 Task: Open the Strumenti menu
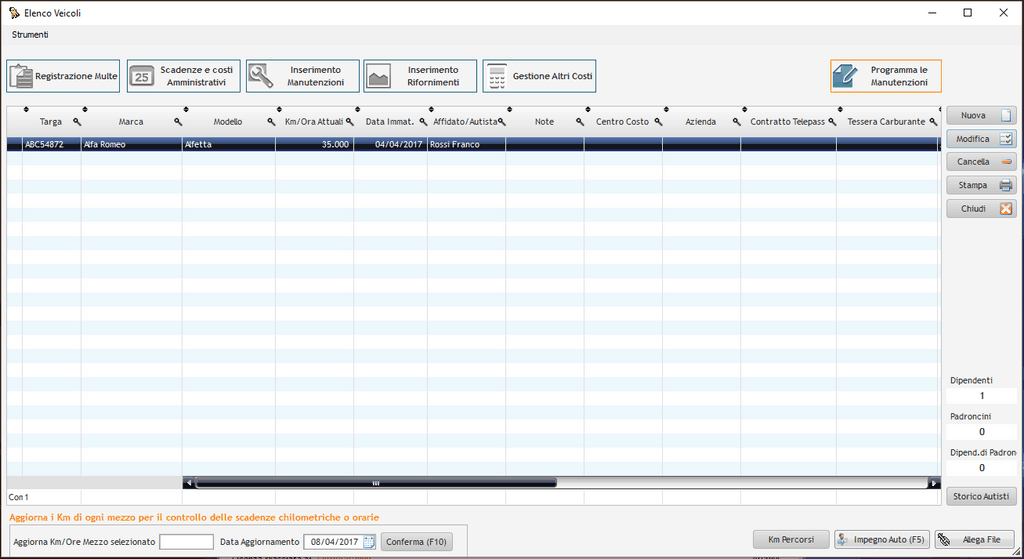(30, 34)
